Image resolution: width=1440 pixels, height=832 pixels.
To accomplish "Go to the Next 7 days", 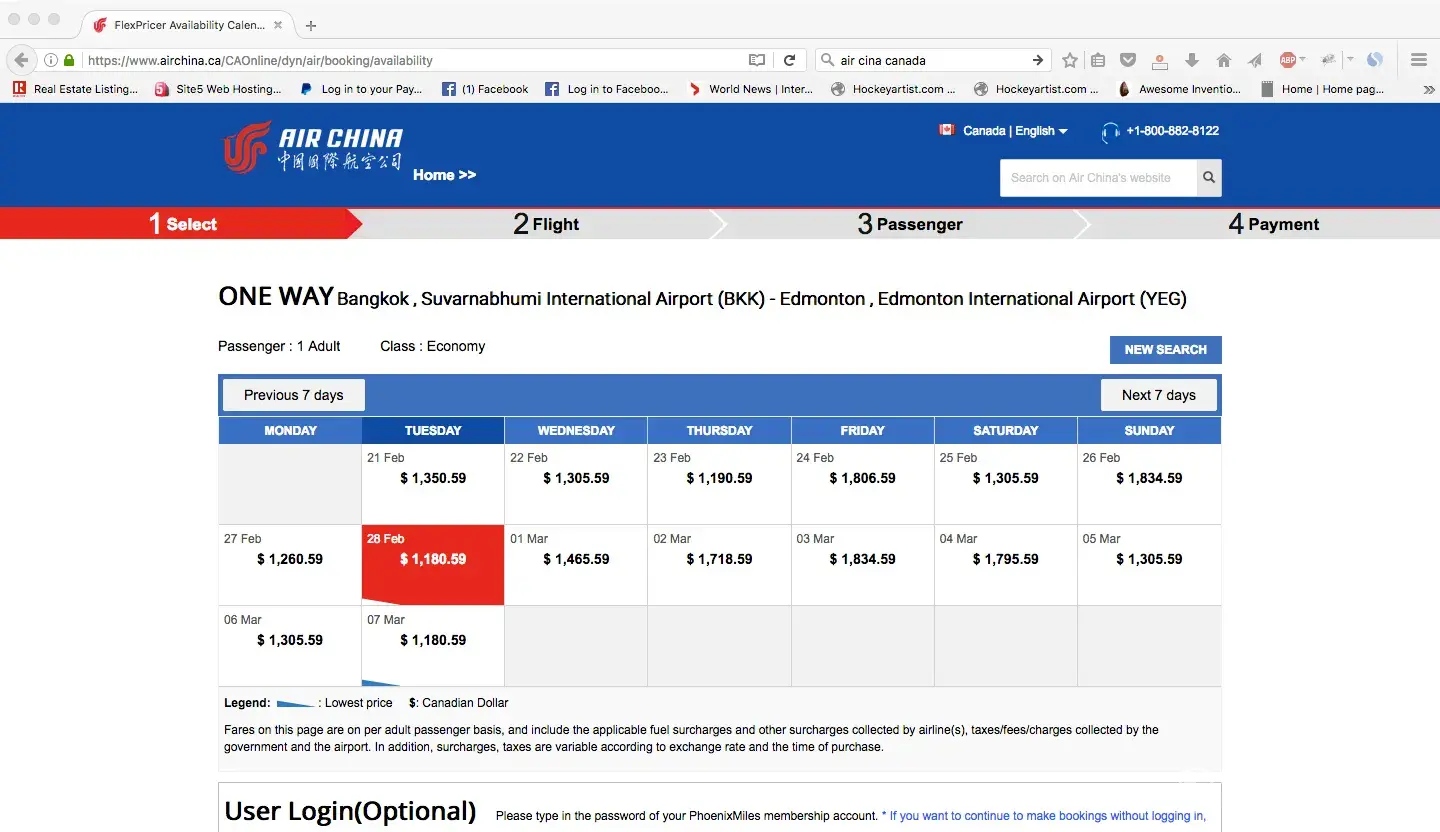I will coord(1158,395).
